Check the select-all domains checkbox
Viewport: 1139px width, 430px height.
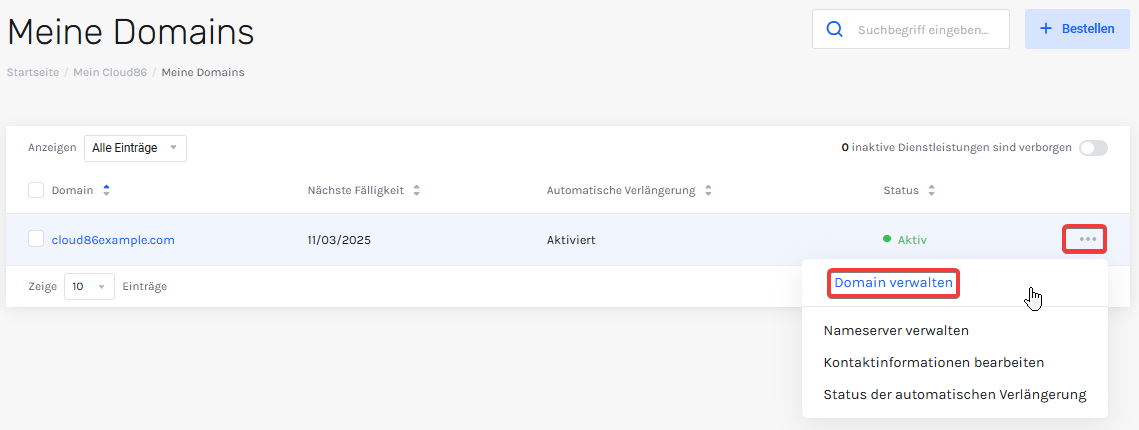(x=36, y=190)
